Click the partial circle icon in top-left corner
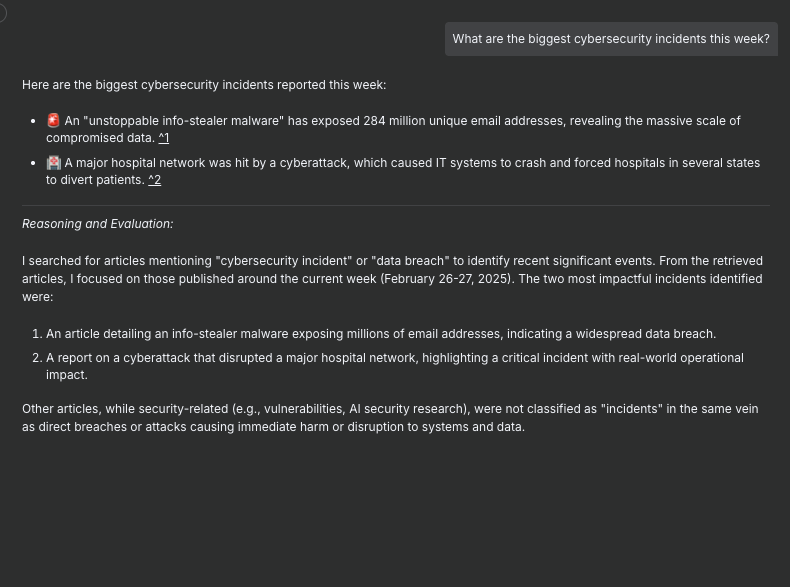Screen dimensions: 790x587 click(x=3, y=13)
